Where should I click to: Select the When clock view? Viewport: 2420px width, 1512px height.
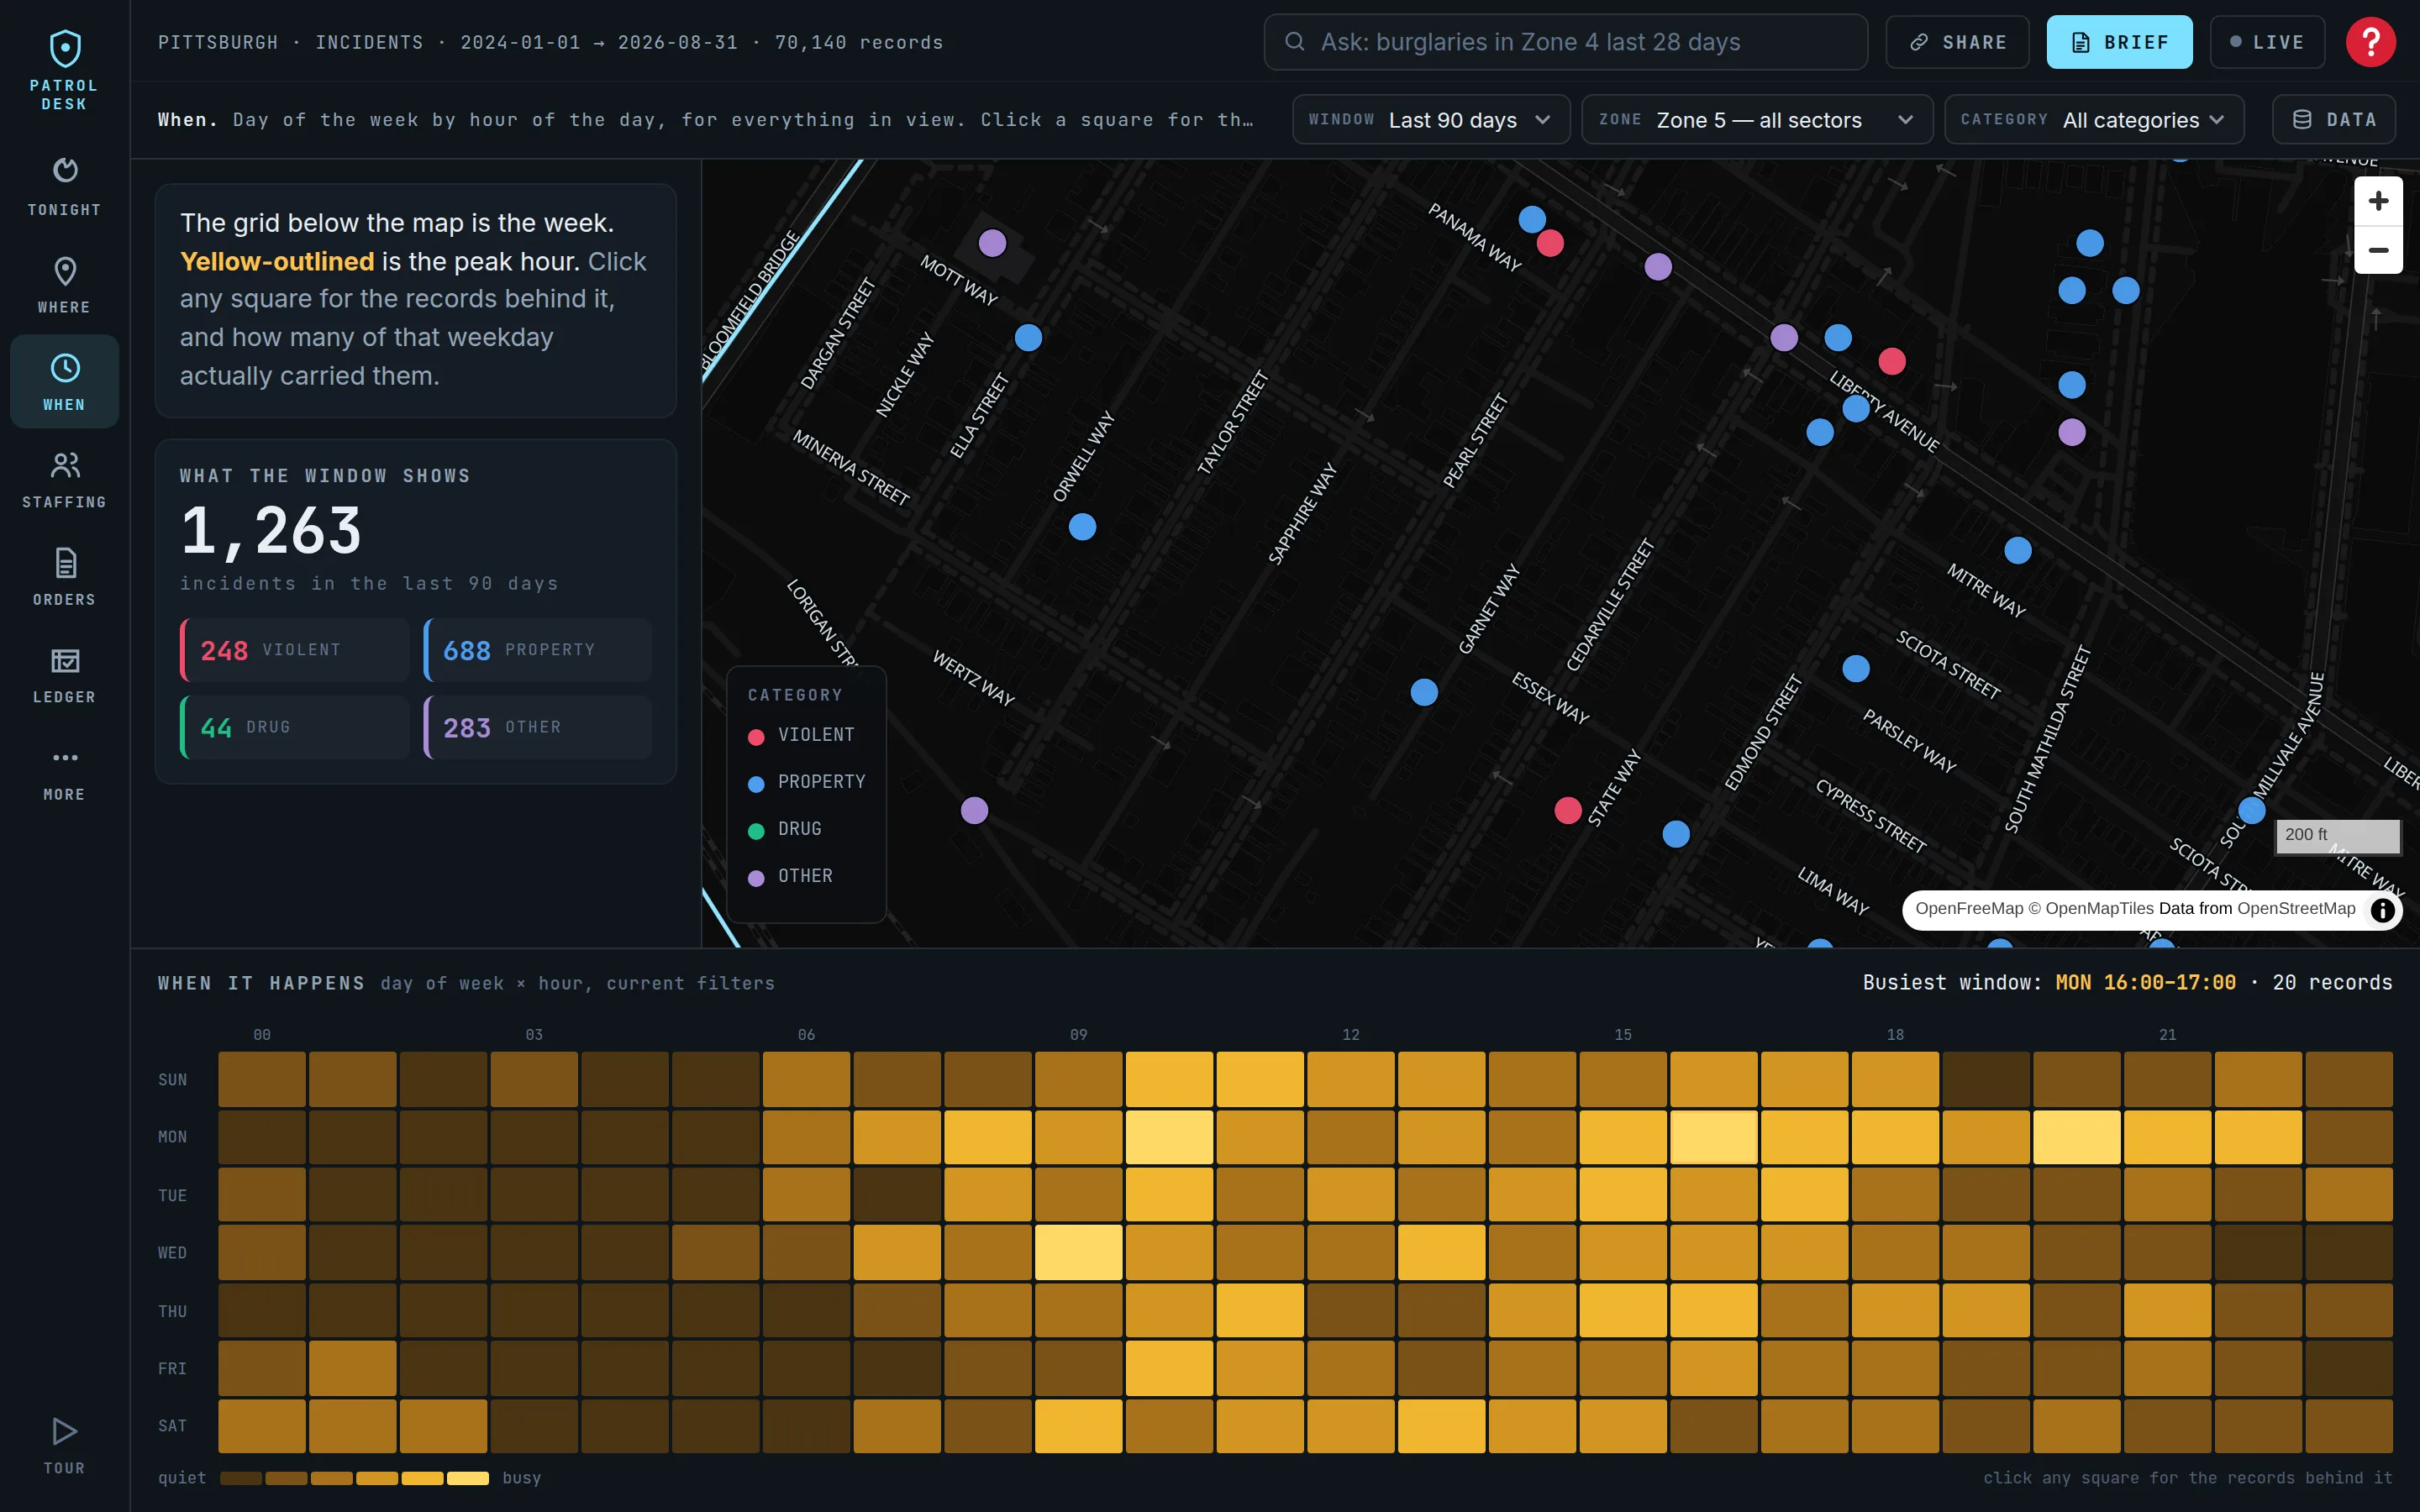[64, 381]
